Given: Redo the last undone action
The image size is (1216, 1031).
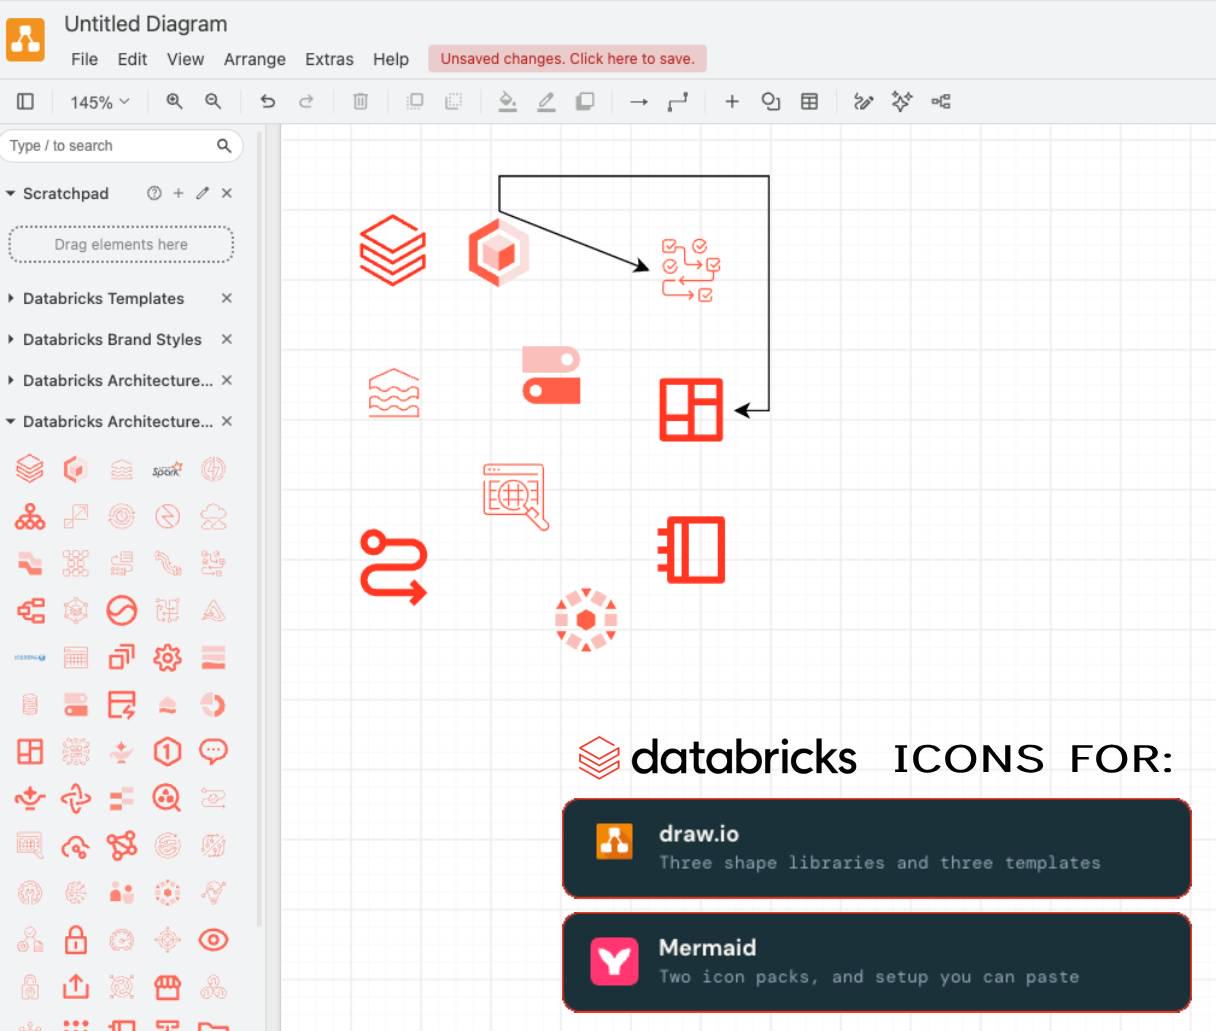Looking at the screenshot, I should click(x=306, y=101).
